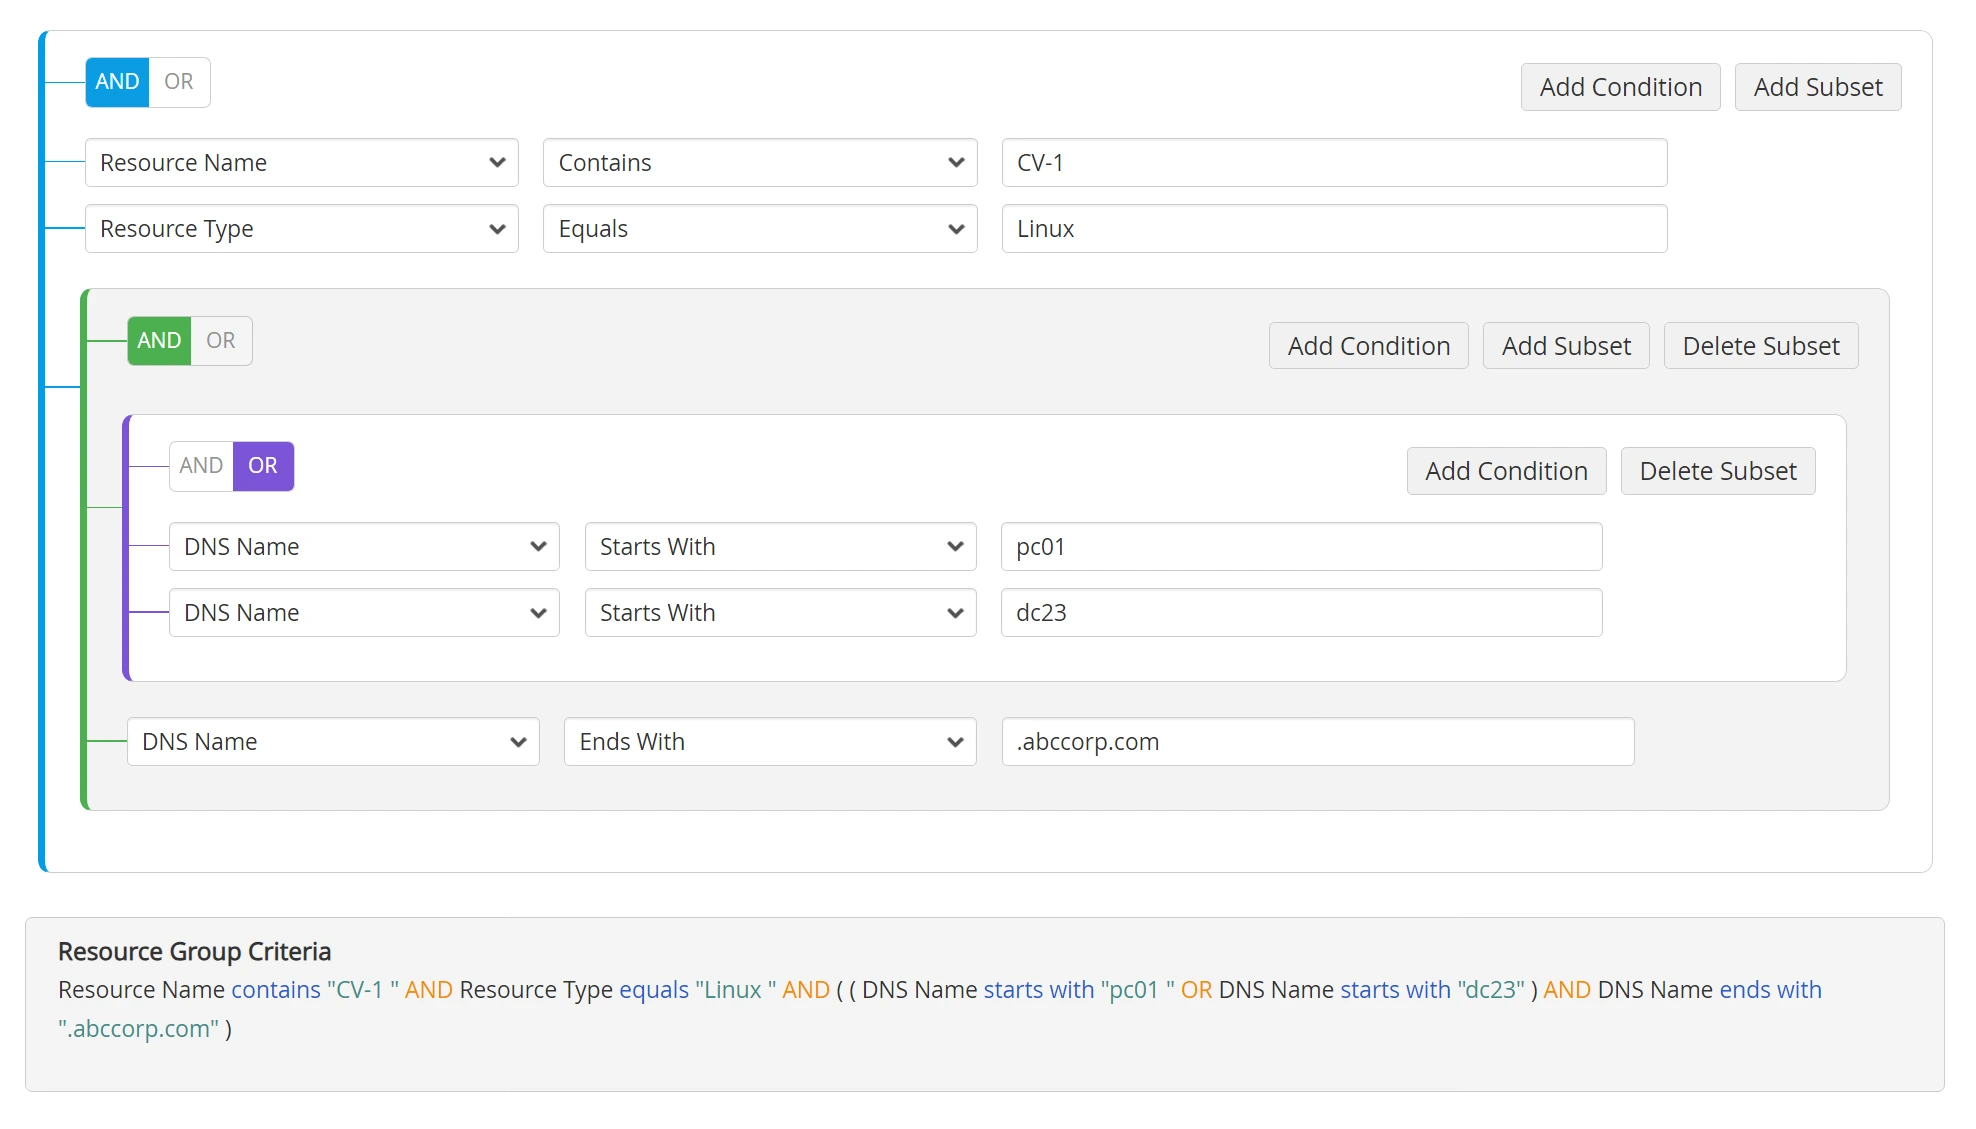Delete the purple OR subset
Image resolution: width=1976 pixels, height=1129 pixels.
(x=1717, y=471)
